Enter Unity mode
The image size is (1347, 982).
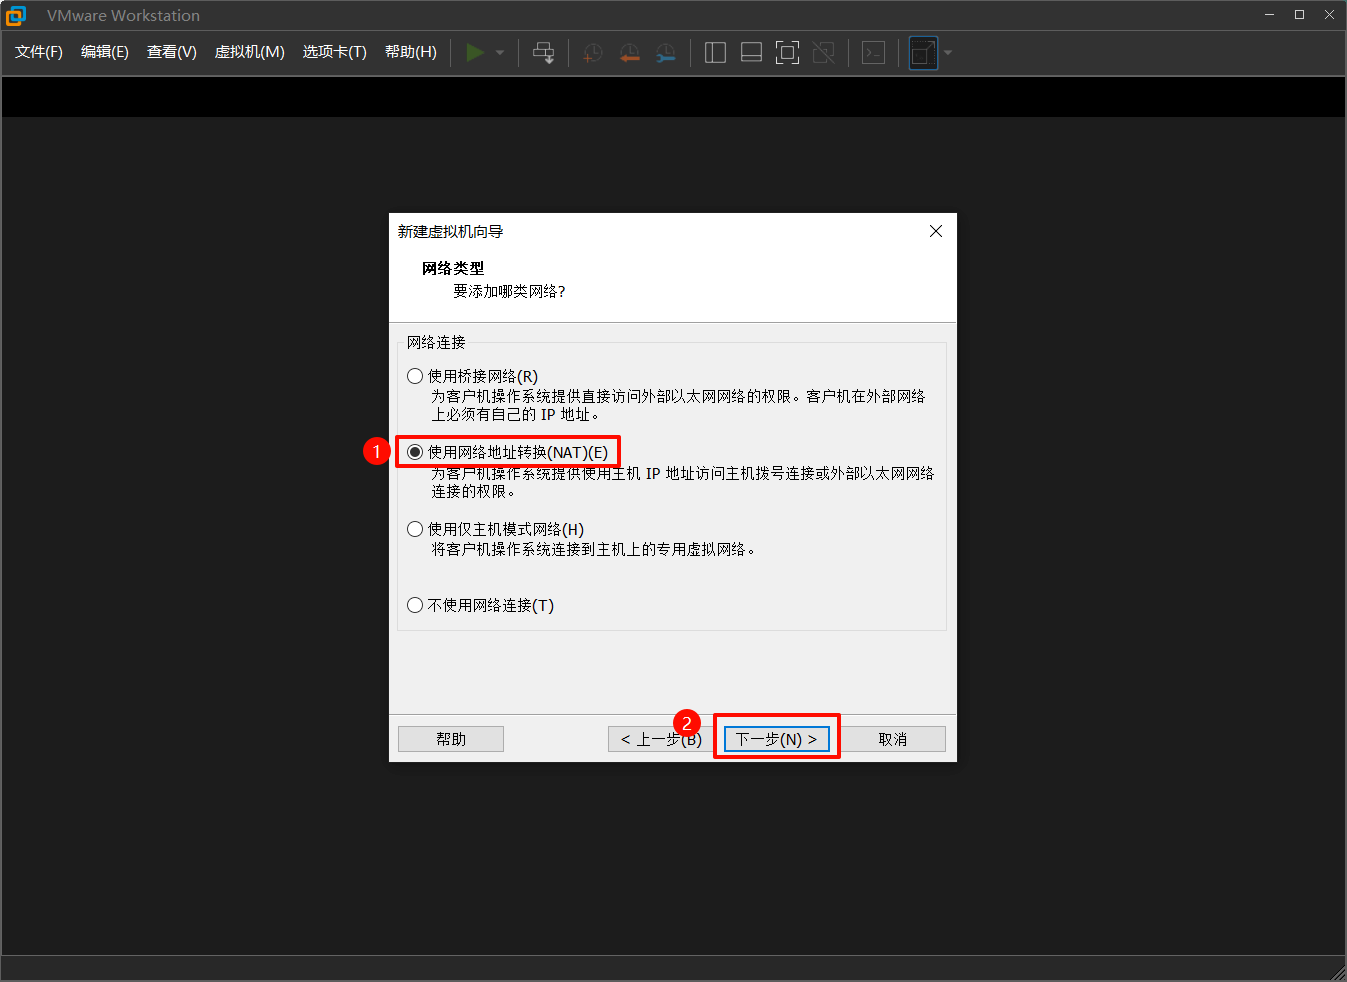point(824,52)
